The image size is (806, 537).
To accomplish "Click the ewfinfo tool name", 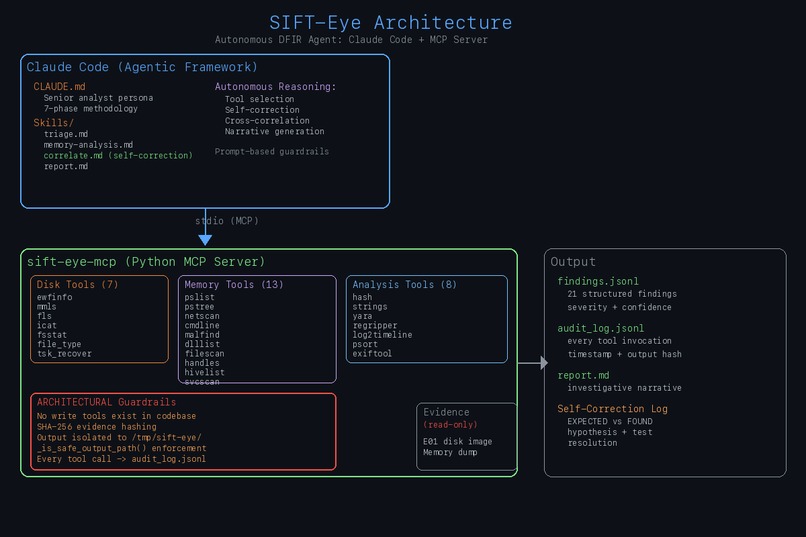I will point(54,297).
